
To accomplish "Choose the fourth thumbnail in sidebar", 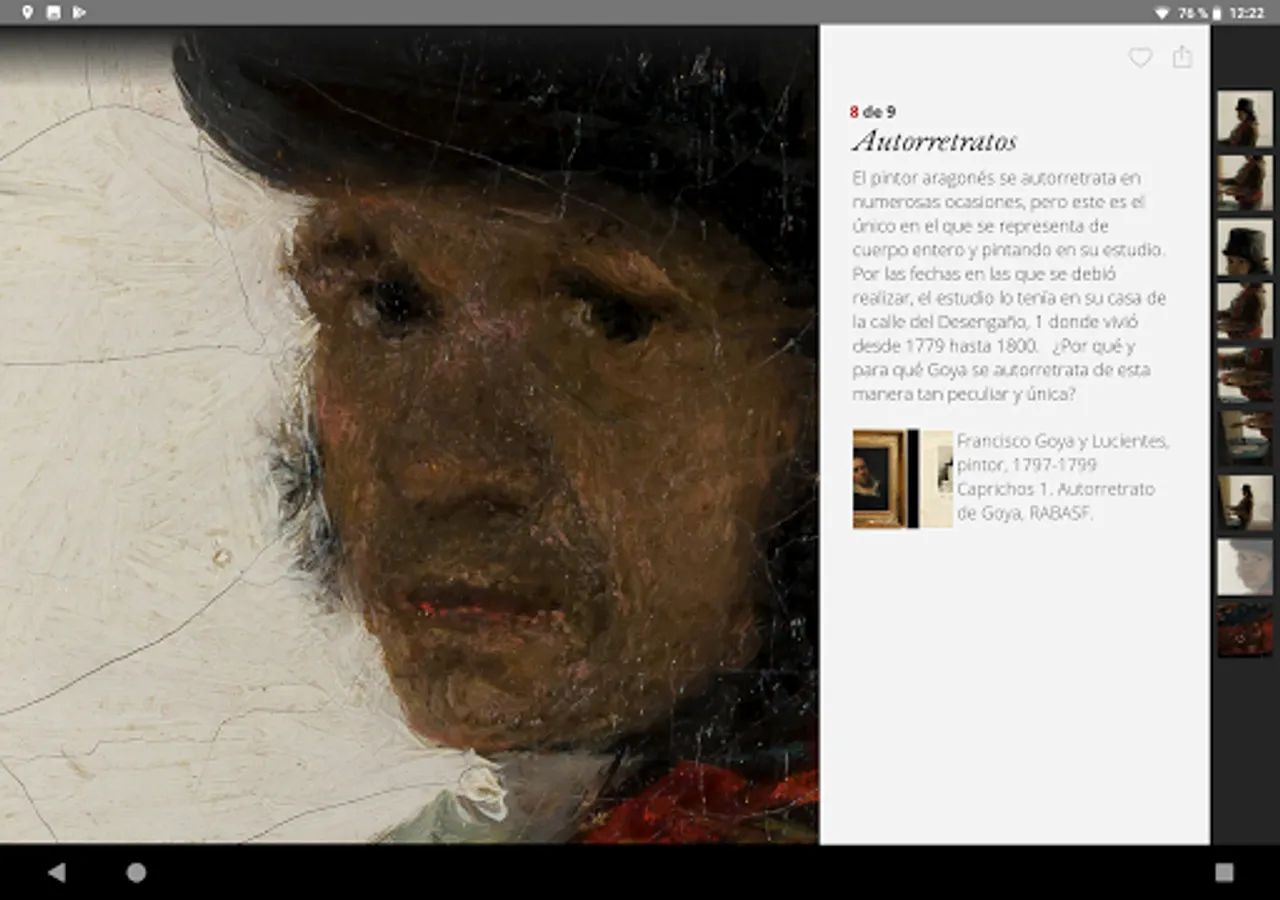I will point(1245,311).
